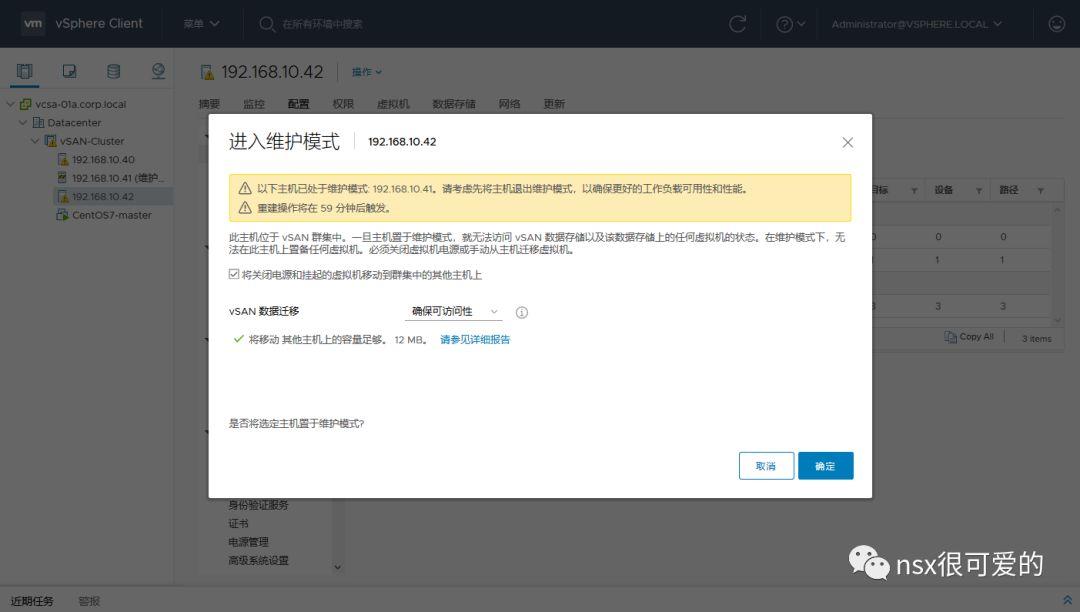Viewport: 1080px width, 612px height.
Task: Open the 近期任务 recent tasks tab
Action: pyautogui.click(x=32, y=601)
